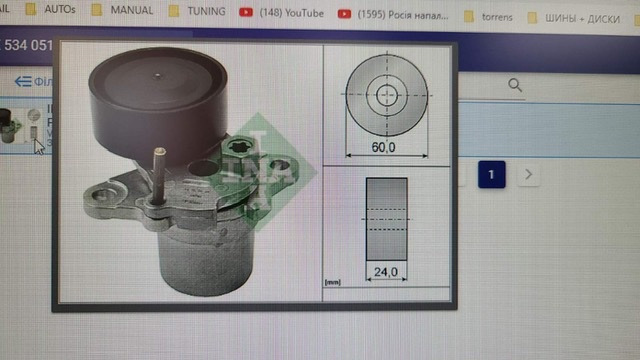Click the 24,0 pulley width drawing
This screenshot has width=640, height=360.
[387, 229]
